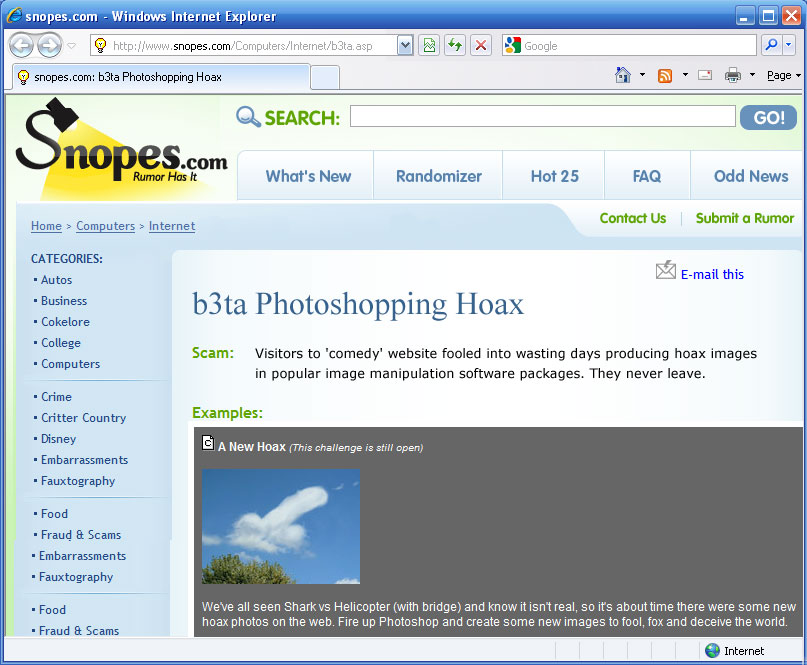
Task: Expand the Print options dropdown arrow
Action: [752, 75]
